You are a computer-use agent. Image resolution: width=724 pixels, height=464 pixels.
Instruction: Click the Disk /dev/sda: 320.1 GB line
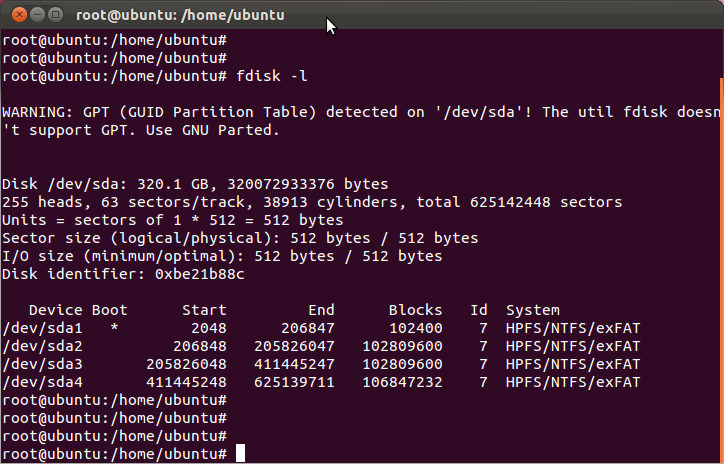pyautogui.click(x=195, y=184)
